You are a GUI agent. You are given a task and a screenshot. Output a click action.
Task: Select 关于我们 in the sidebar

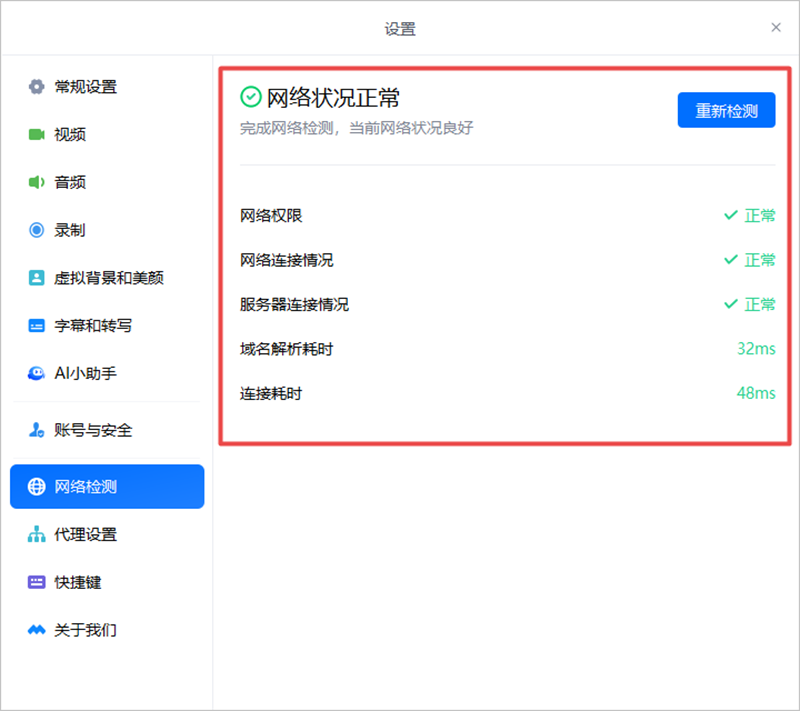[x=85, y=630]
